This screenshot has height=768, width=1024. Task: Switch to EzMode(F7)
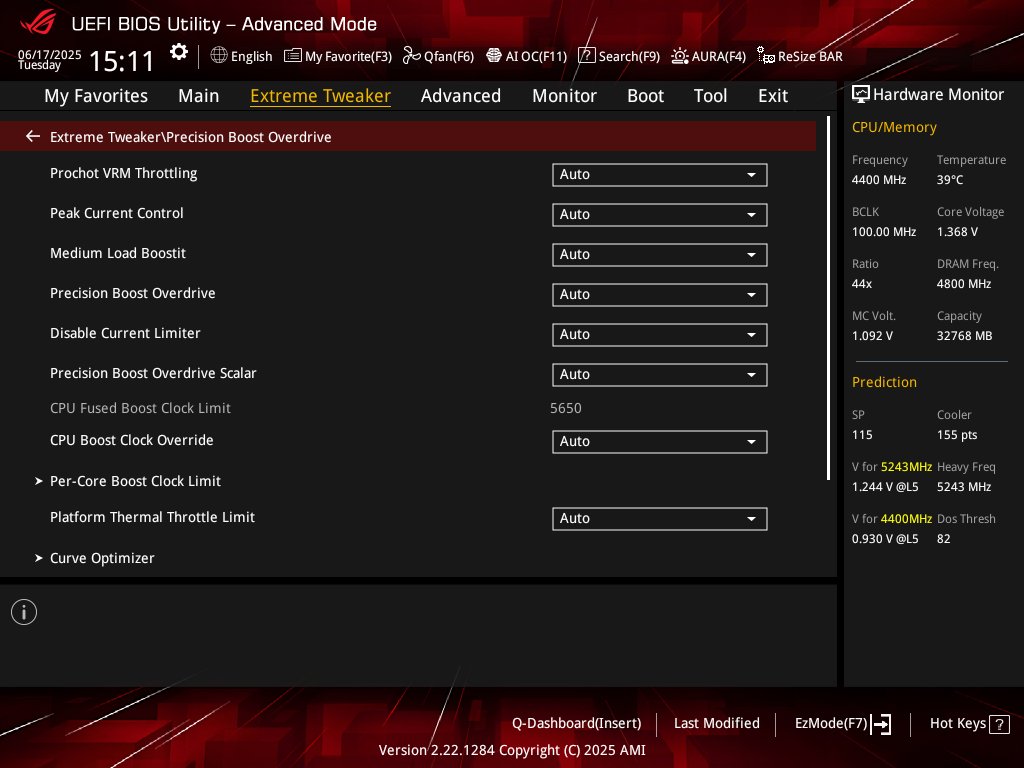tap(843, 724)
